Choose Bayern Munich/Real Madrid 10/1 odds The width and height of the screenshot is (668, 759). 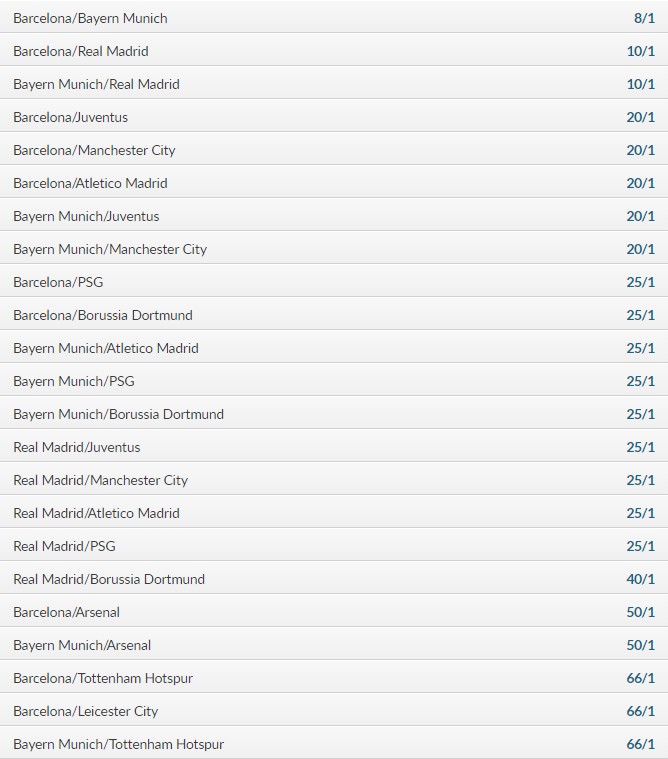tap(640, 84)
